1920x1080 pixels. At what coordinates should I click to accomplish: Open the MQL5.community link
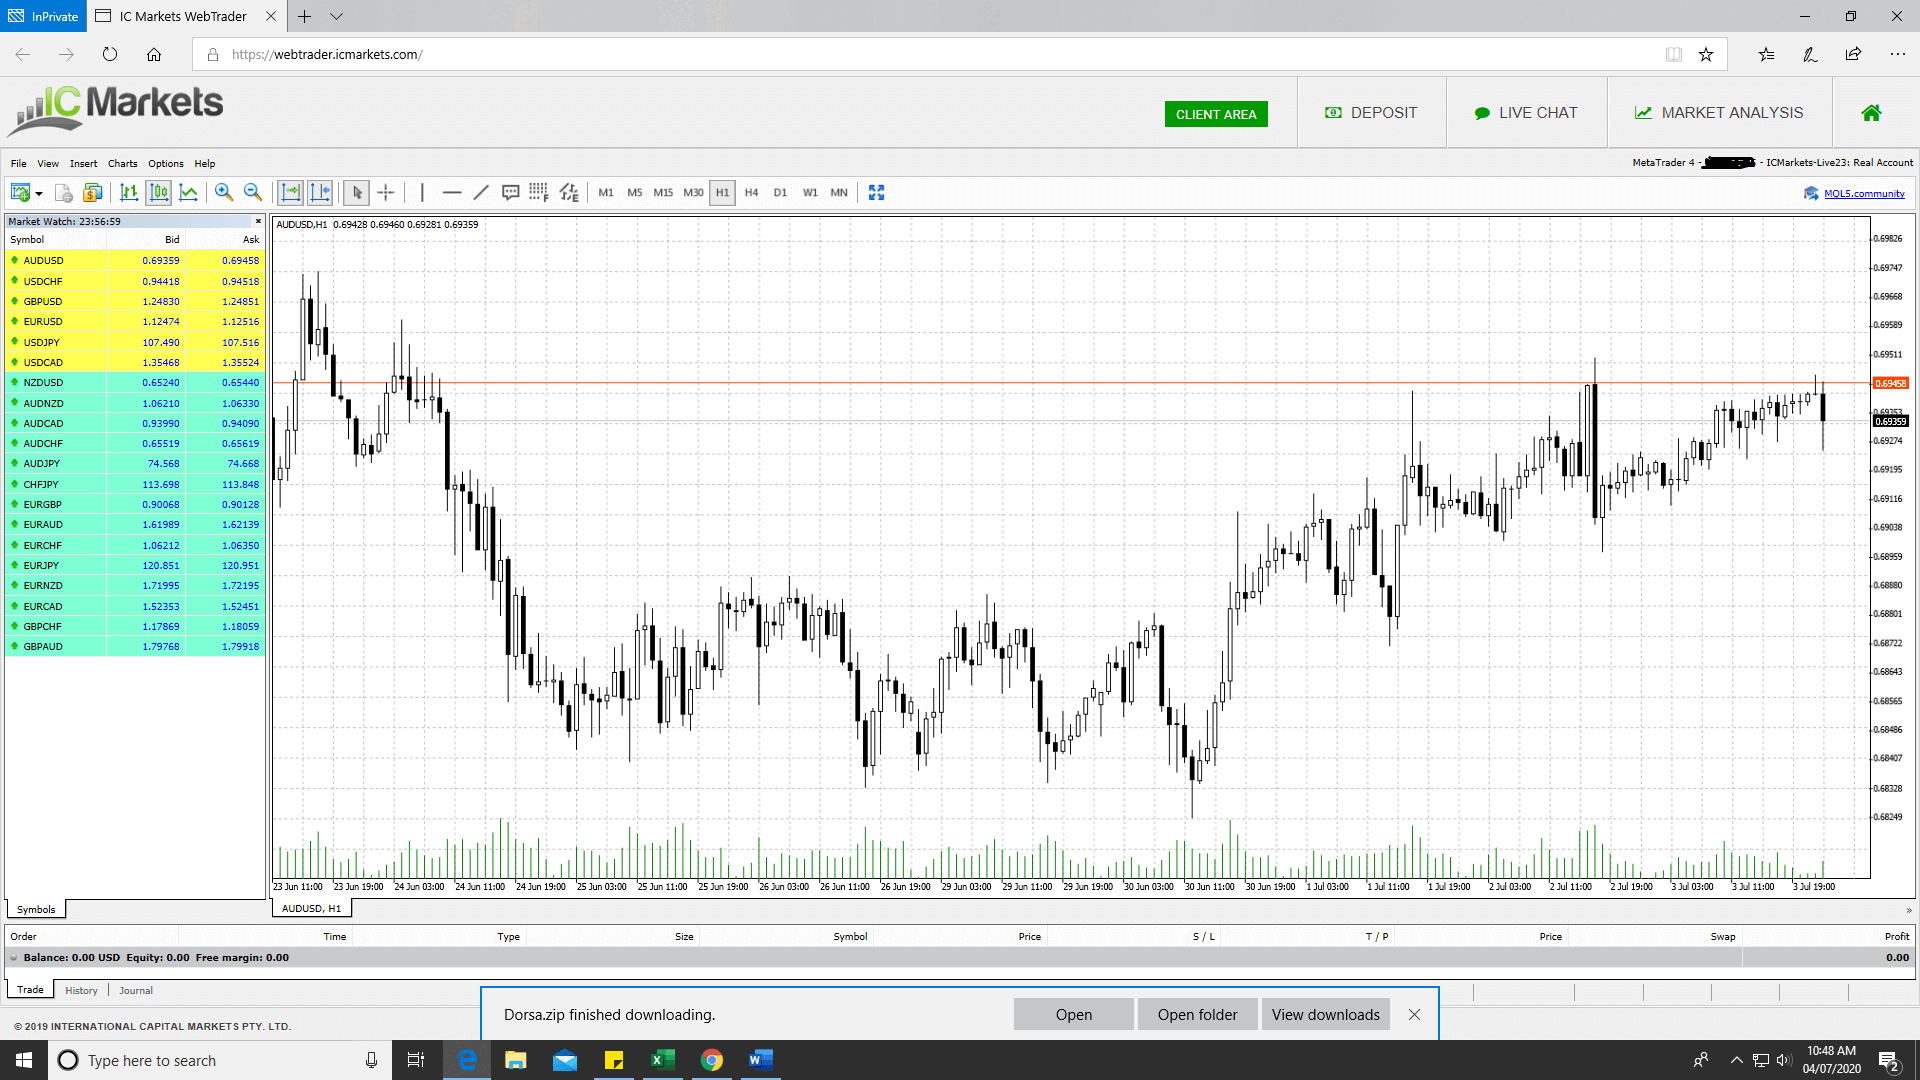coord(1864,194)
